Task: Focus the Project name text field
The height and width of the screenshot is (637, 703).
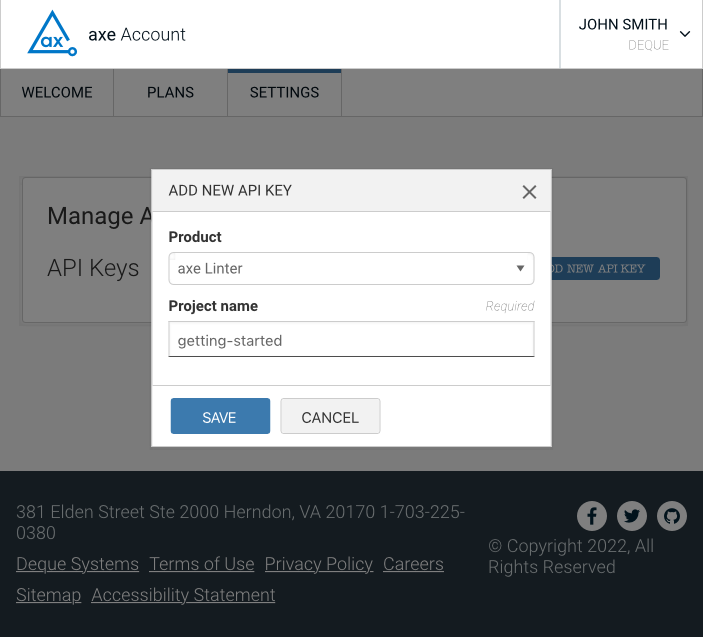Action: (x=351, y=340)
